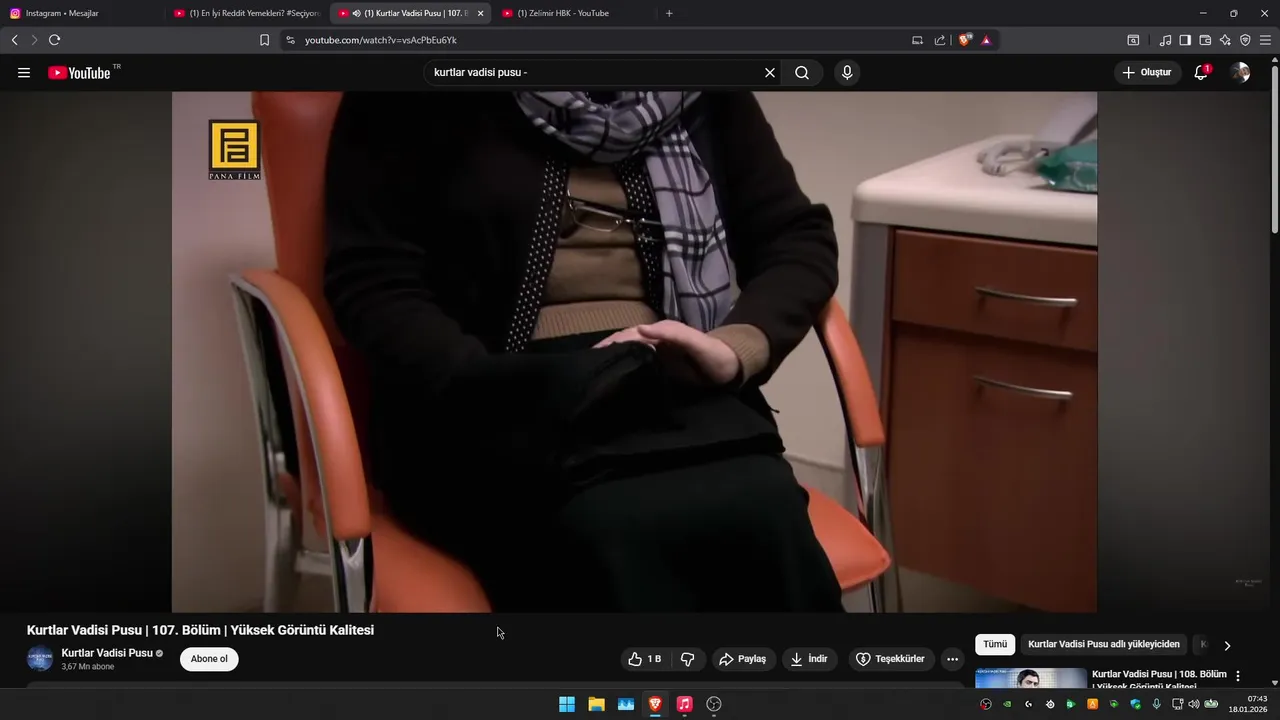Click the page vertical scrollbar

coord(1274,148)
